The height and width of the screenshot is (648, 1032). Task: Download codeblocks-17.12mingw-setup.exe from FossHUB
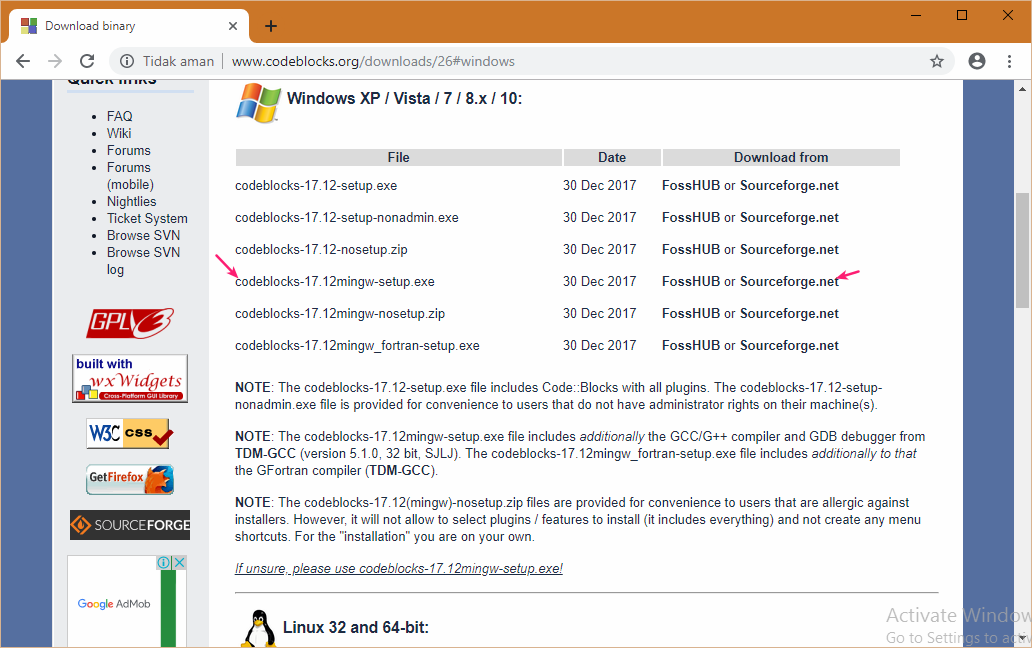(x=693, y=281)
